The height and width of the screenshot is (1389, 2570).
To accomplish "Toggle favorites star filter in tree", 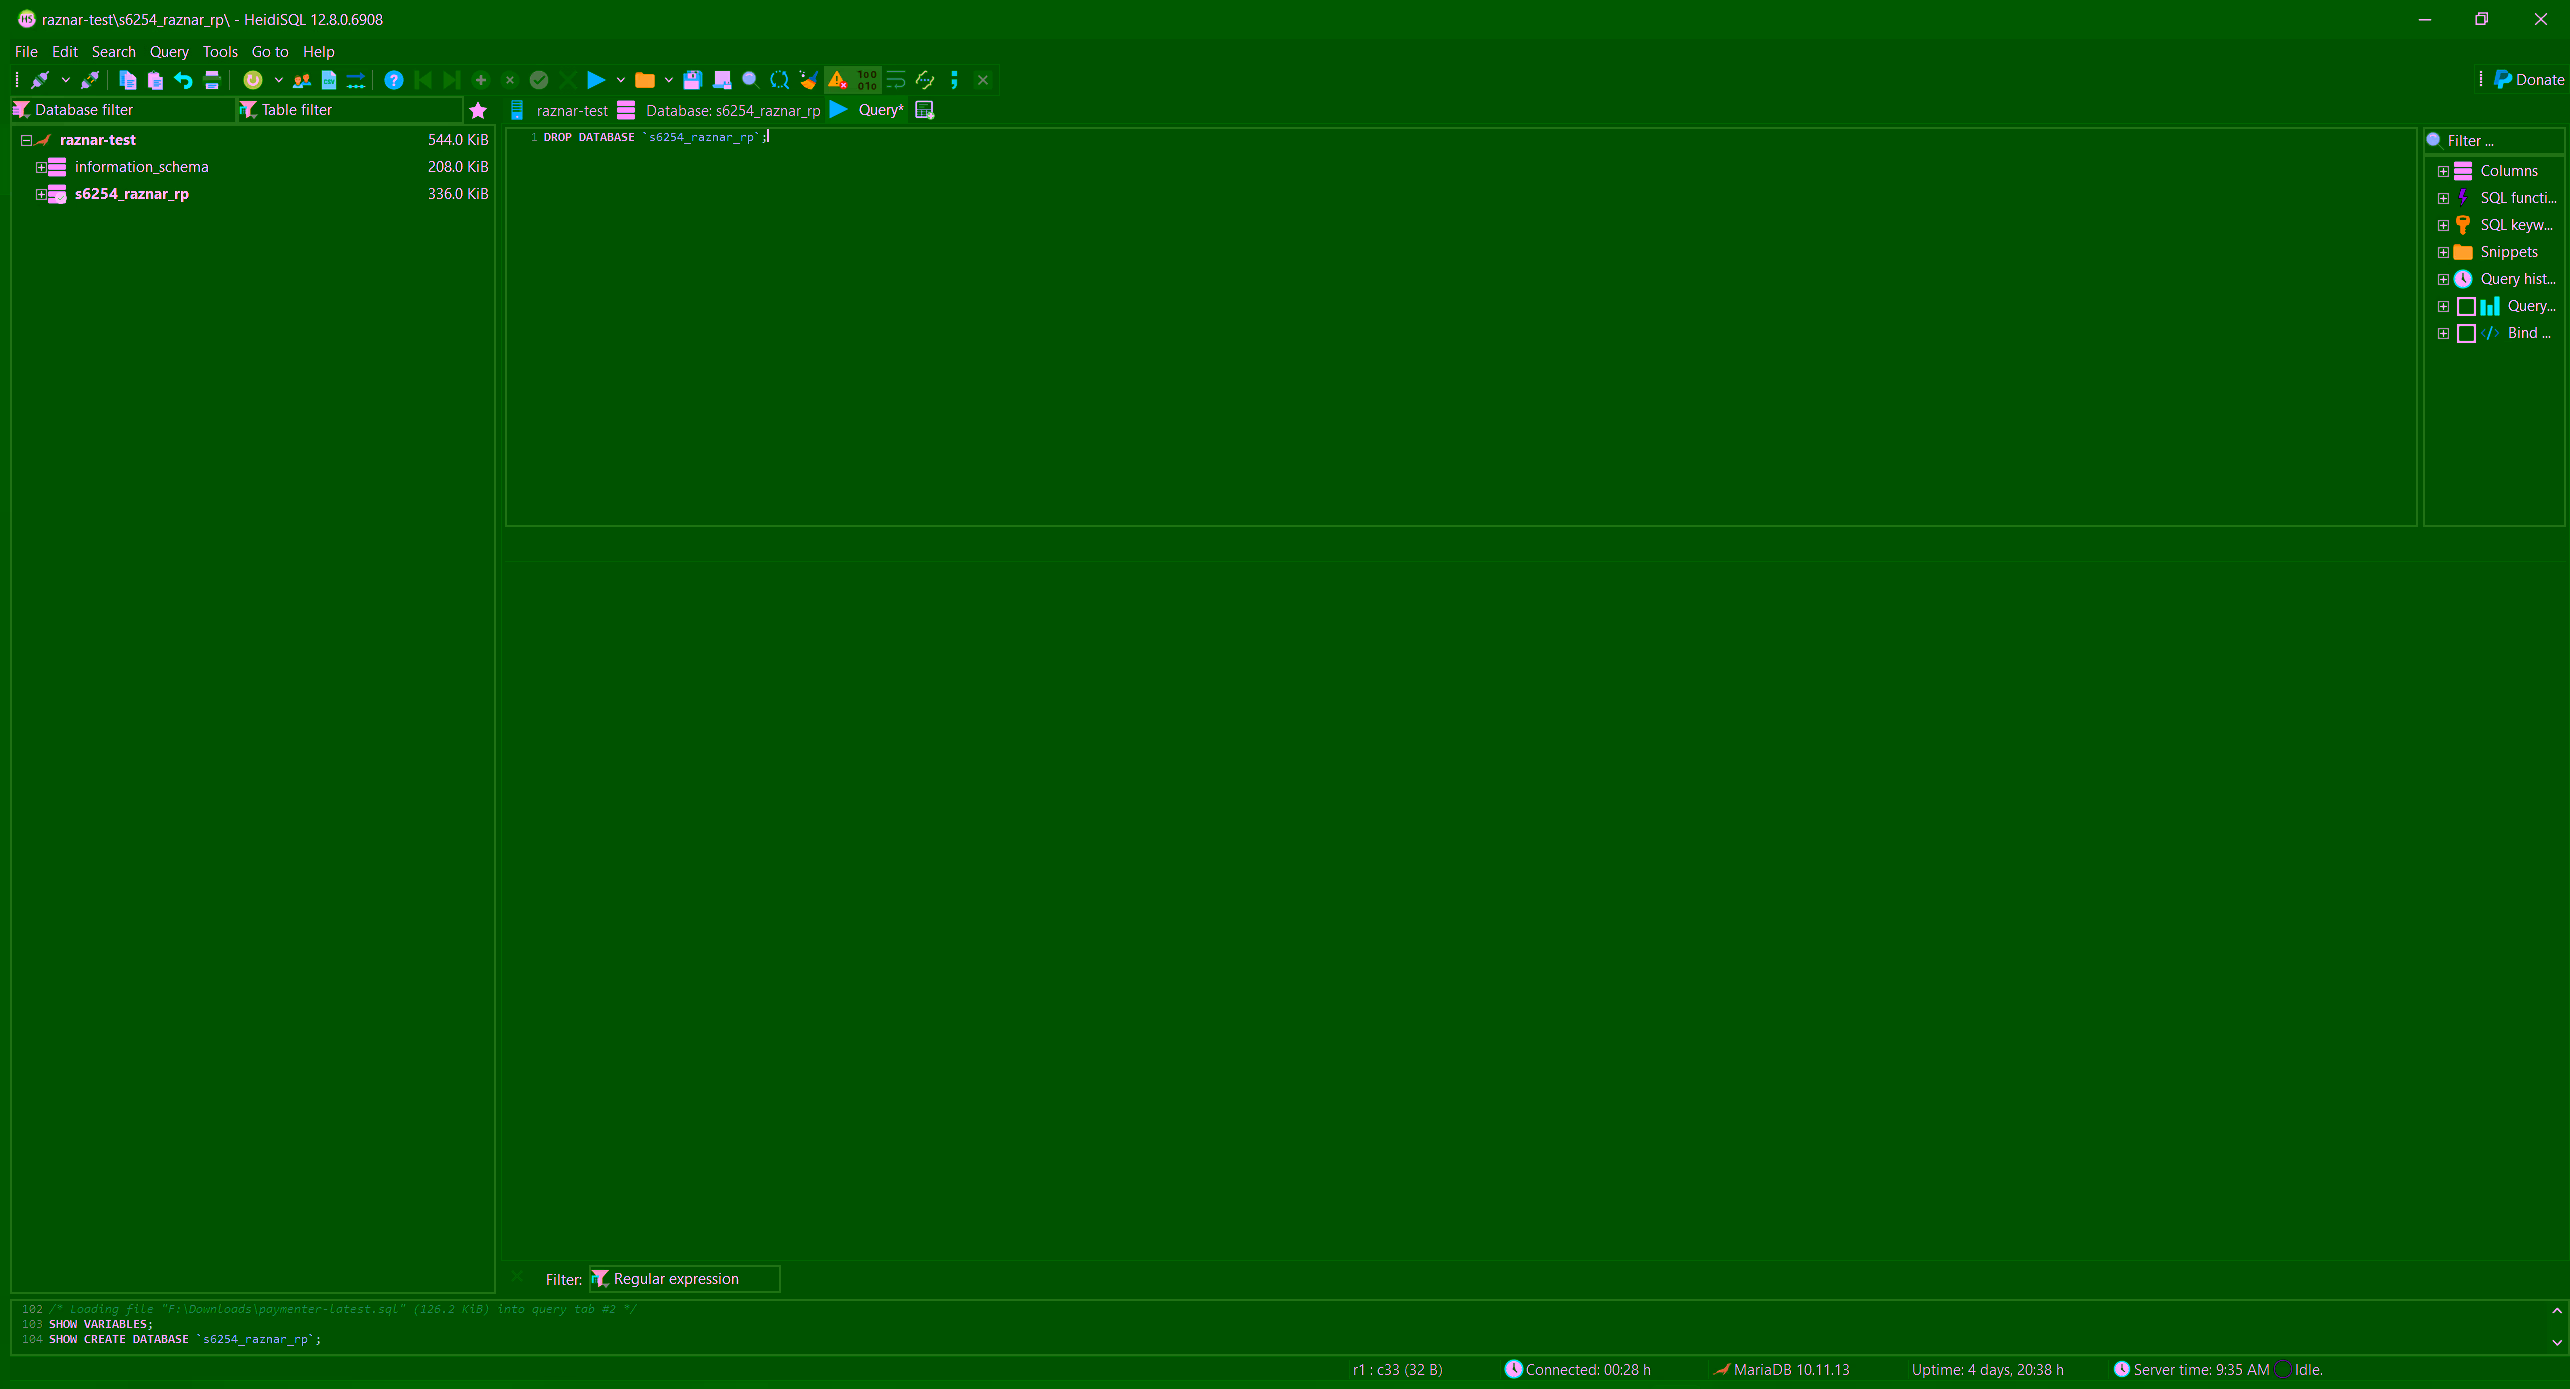I will pos(478,110).
